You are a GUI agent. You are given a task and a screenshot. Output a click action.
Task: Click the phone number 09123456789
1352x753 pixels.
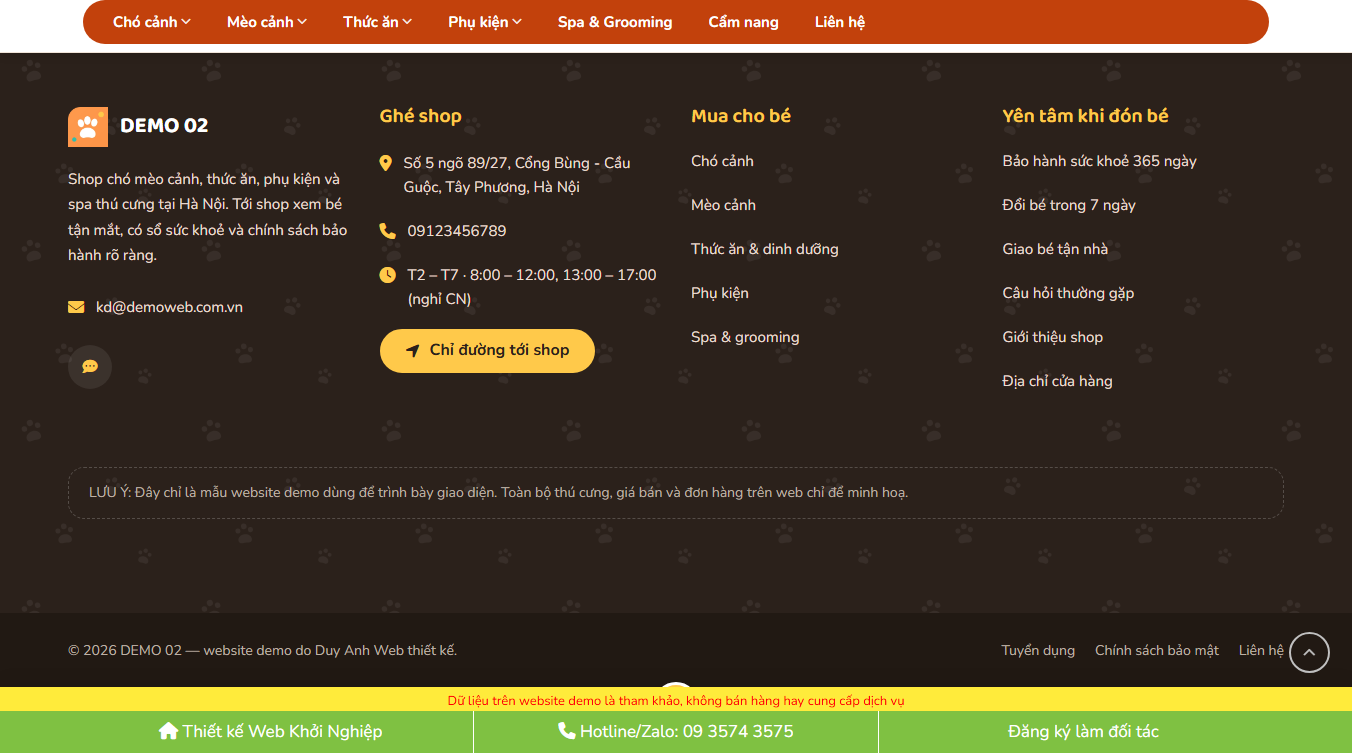click(x=457, y=231)
